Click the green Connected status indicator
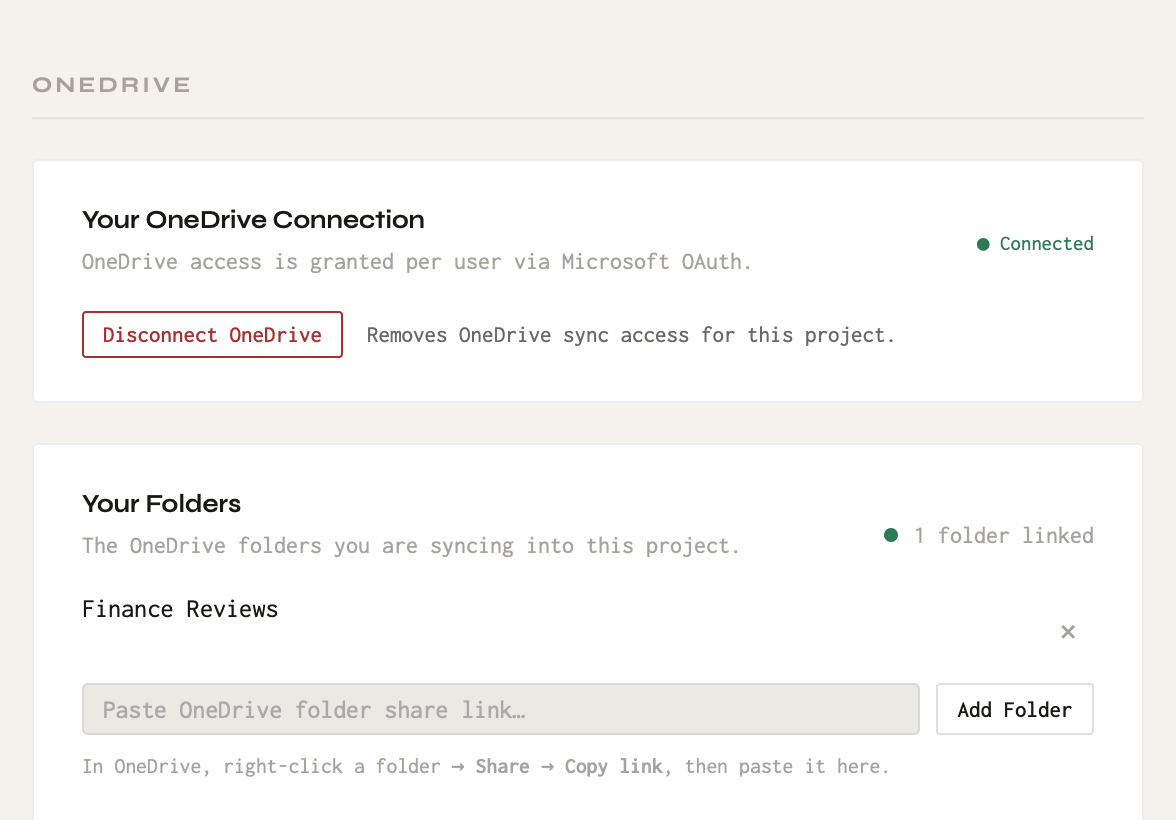This screenshot has height=820, width=1176. point(1035,244)
